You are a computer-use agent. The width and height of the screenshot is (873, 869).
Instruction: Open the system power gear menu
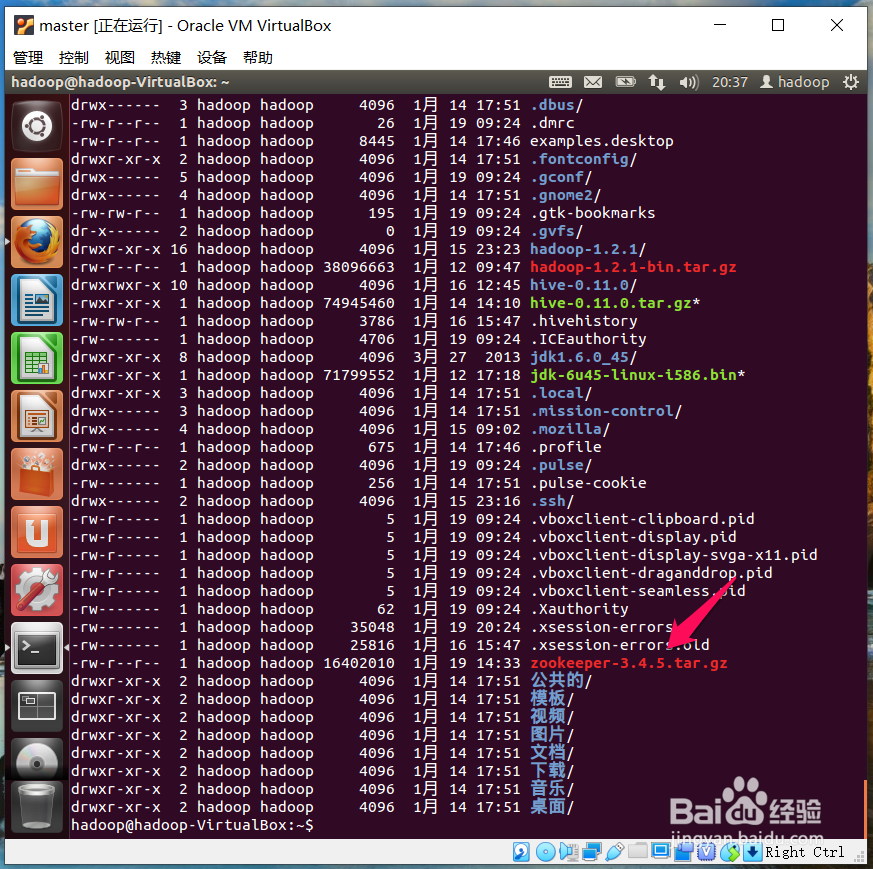[x=851, y=82]
